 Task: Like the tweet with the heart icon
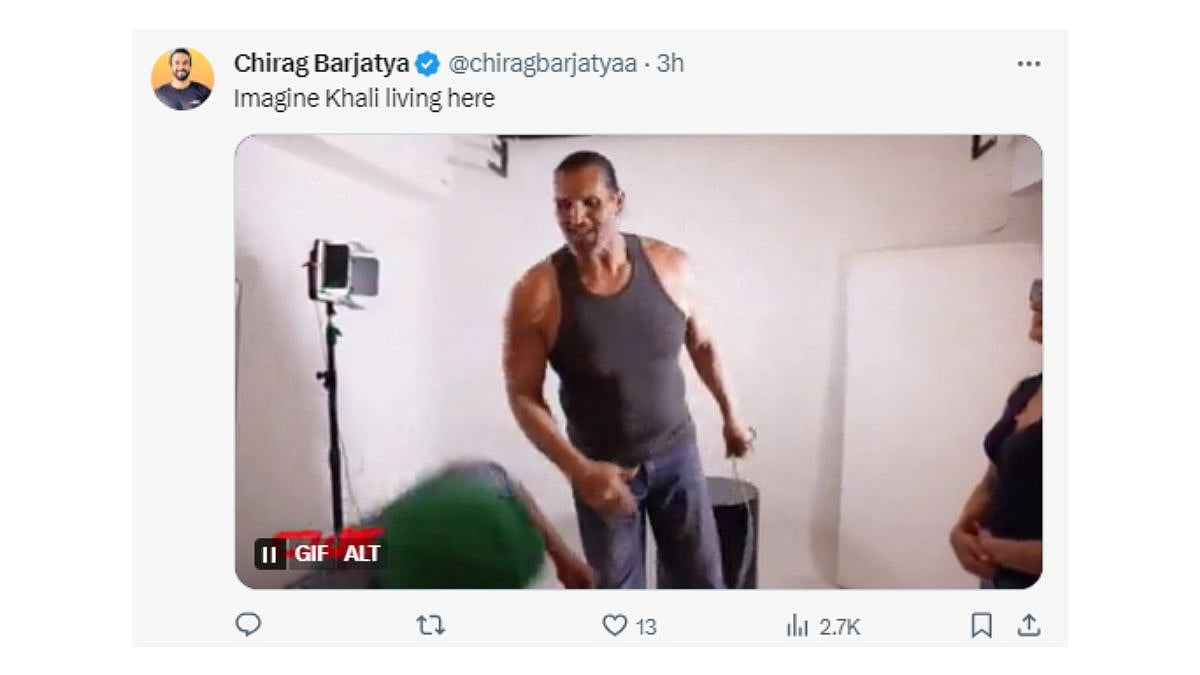[x=614, y=625]
